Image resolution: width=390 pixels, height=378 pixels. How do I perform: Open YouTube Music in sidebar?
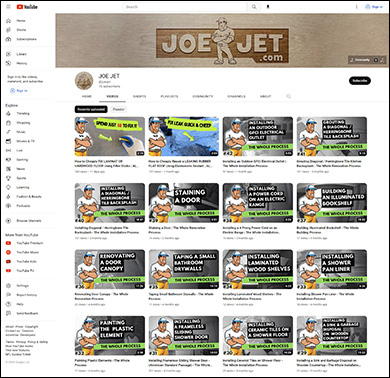[x=28, y=252]
